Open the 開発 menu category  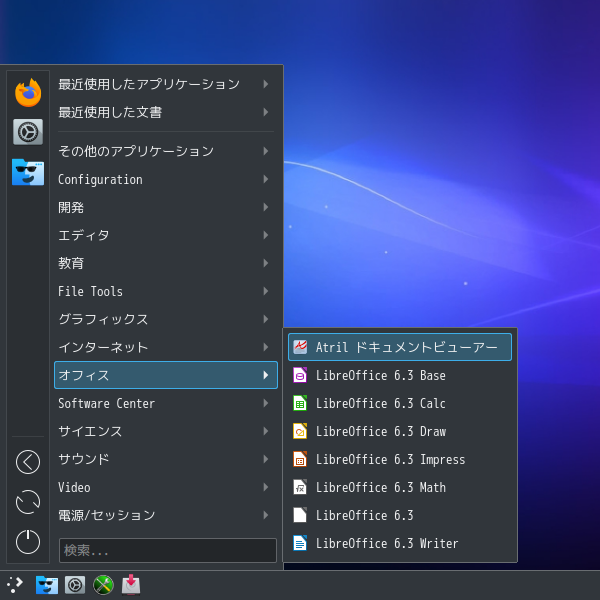(x=166, y=207)
